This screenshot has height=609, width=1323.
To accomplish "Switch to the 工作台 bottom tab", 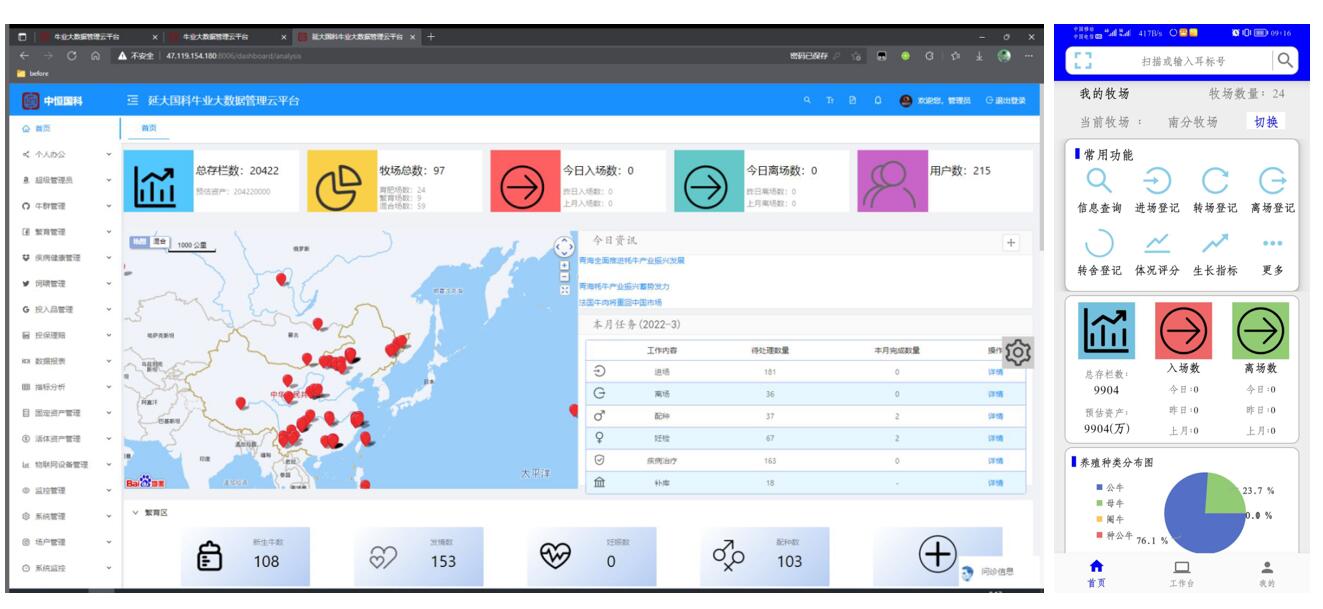I will (x=1181, y=574).
